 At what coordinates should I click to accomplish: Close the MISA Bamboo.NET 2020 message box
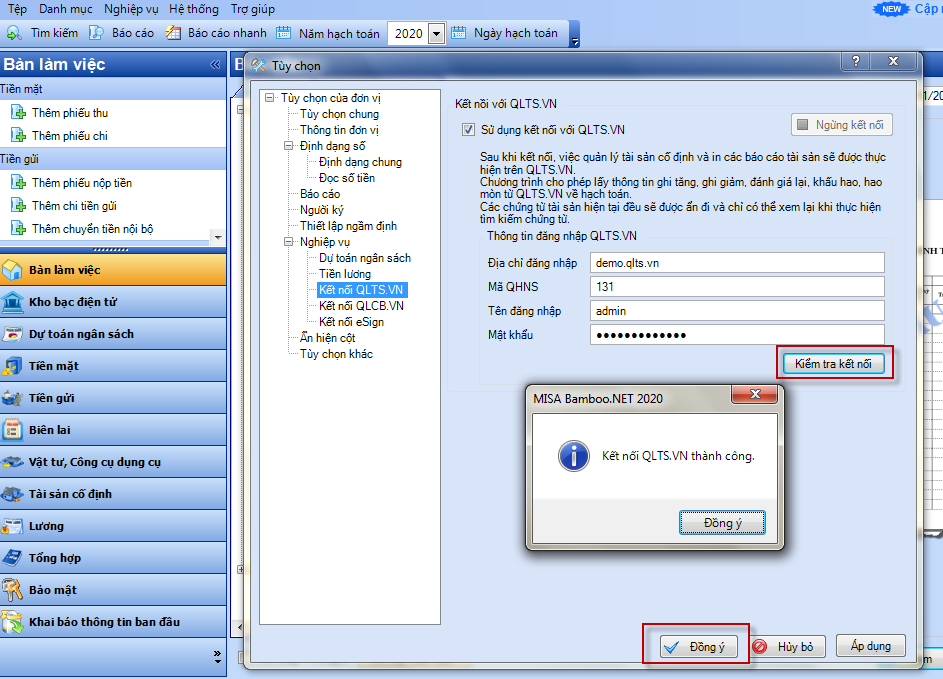(x=755, y=394)
